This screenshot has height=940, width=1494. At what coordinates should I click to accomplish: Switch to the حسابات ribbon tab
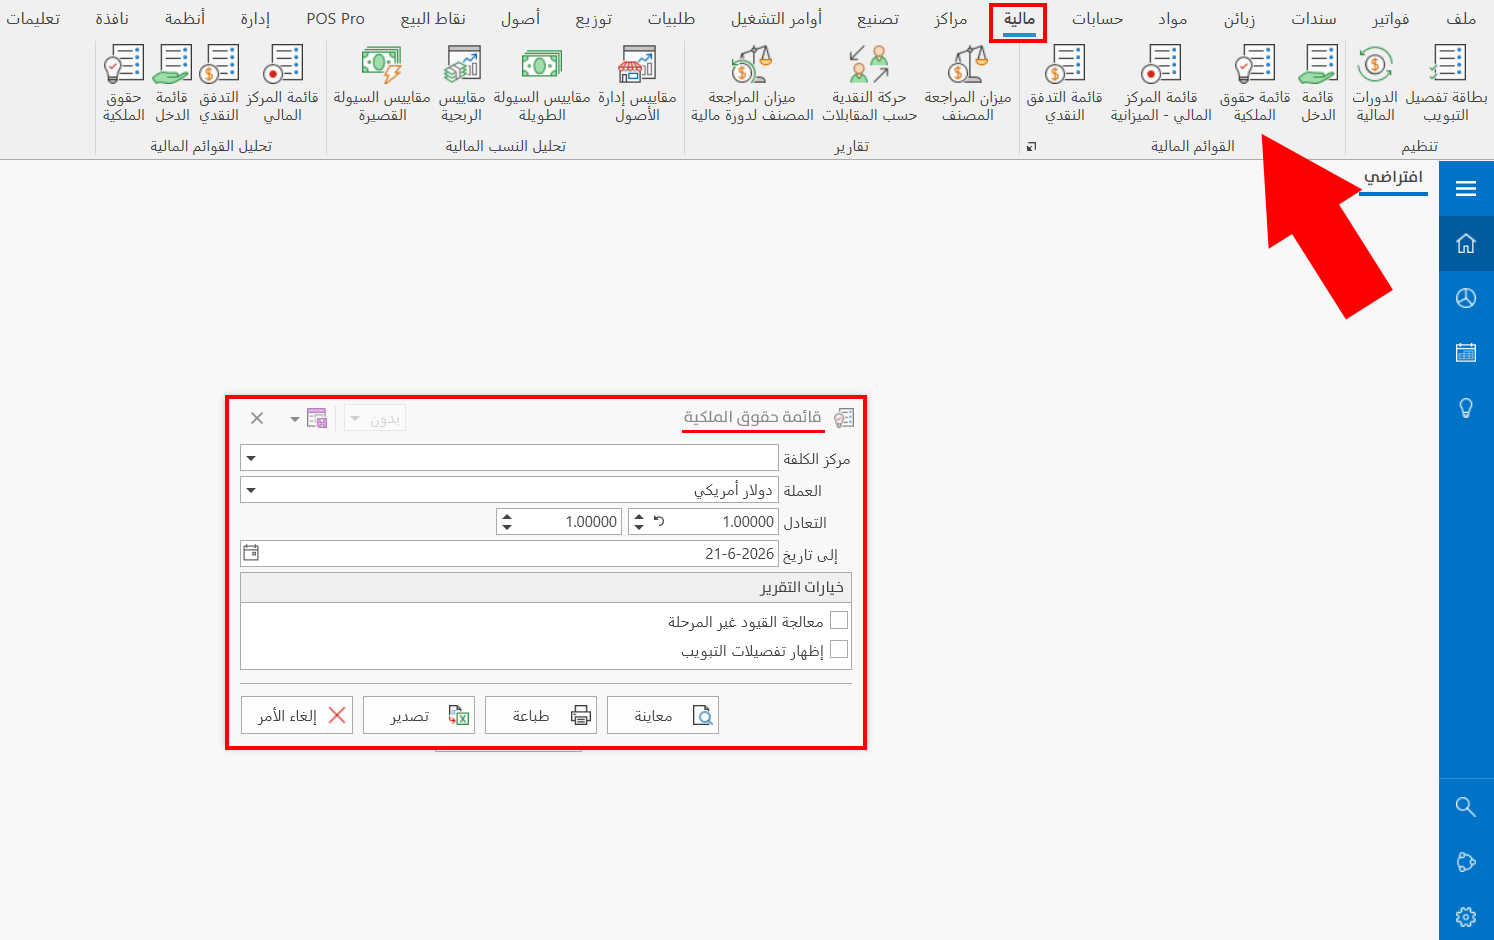1097,19
